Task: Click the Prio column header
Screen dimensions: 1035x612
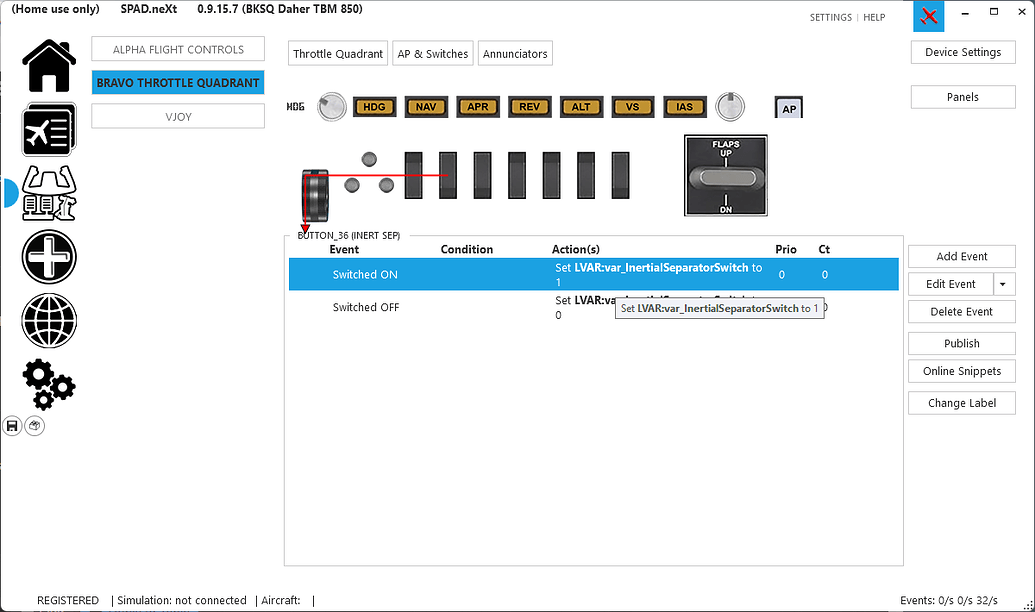Action: (785, 250)
